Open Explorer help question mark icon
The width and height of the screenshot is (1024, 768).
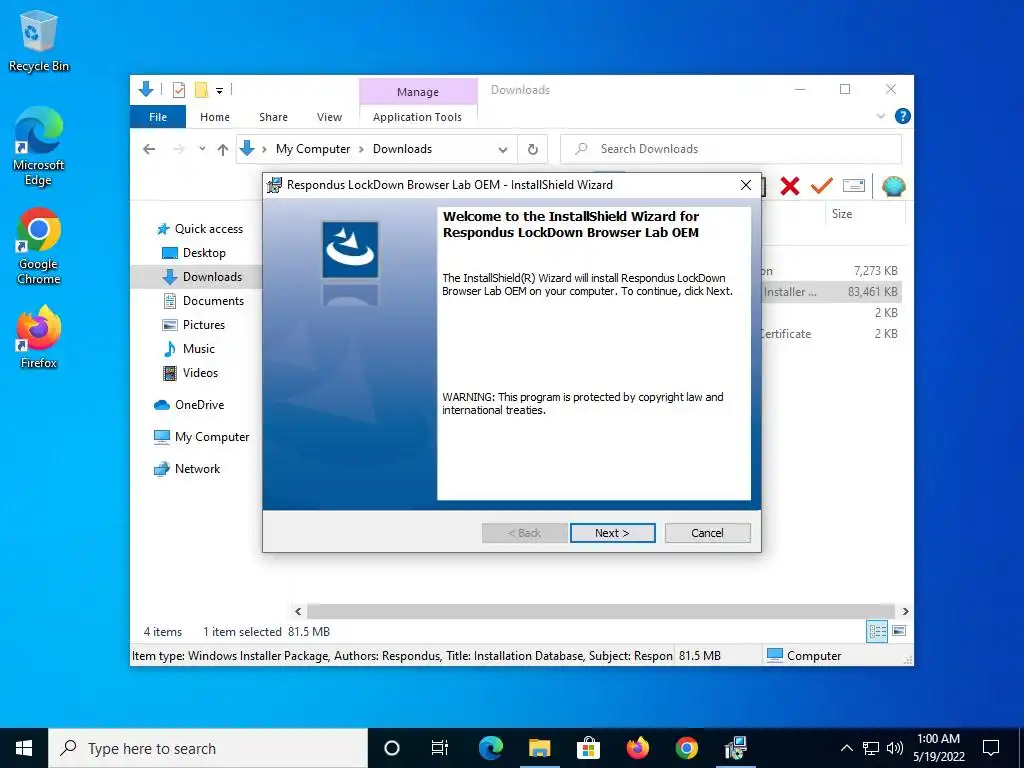click(x=903, y=116)
